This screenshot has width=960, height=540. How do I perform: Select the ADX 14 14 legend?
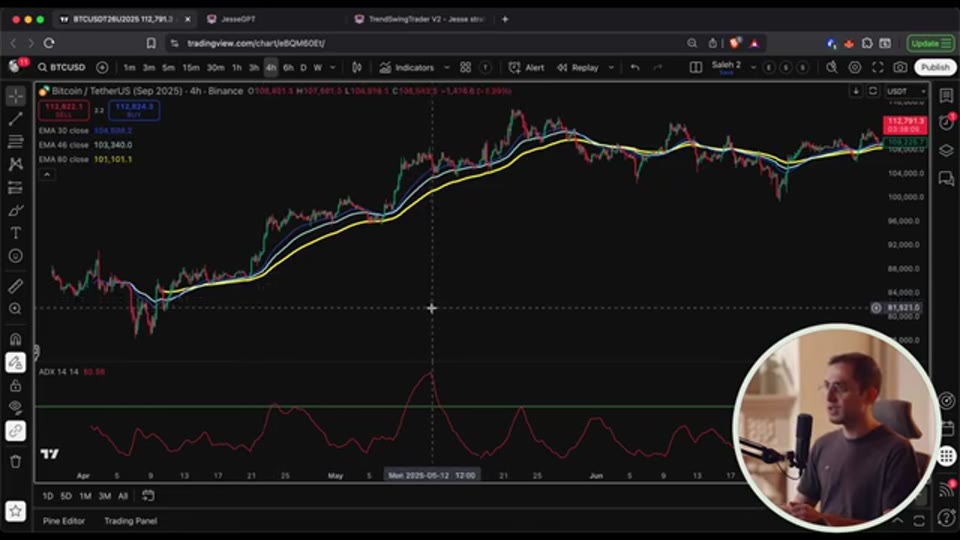click(x=58, y=372)
